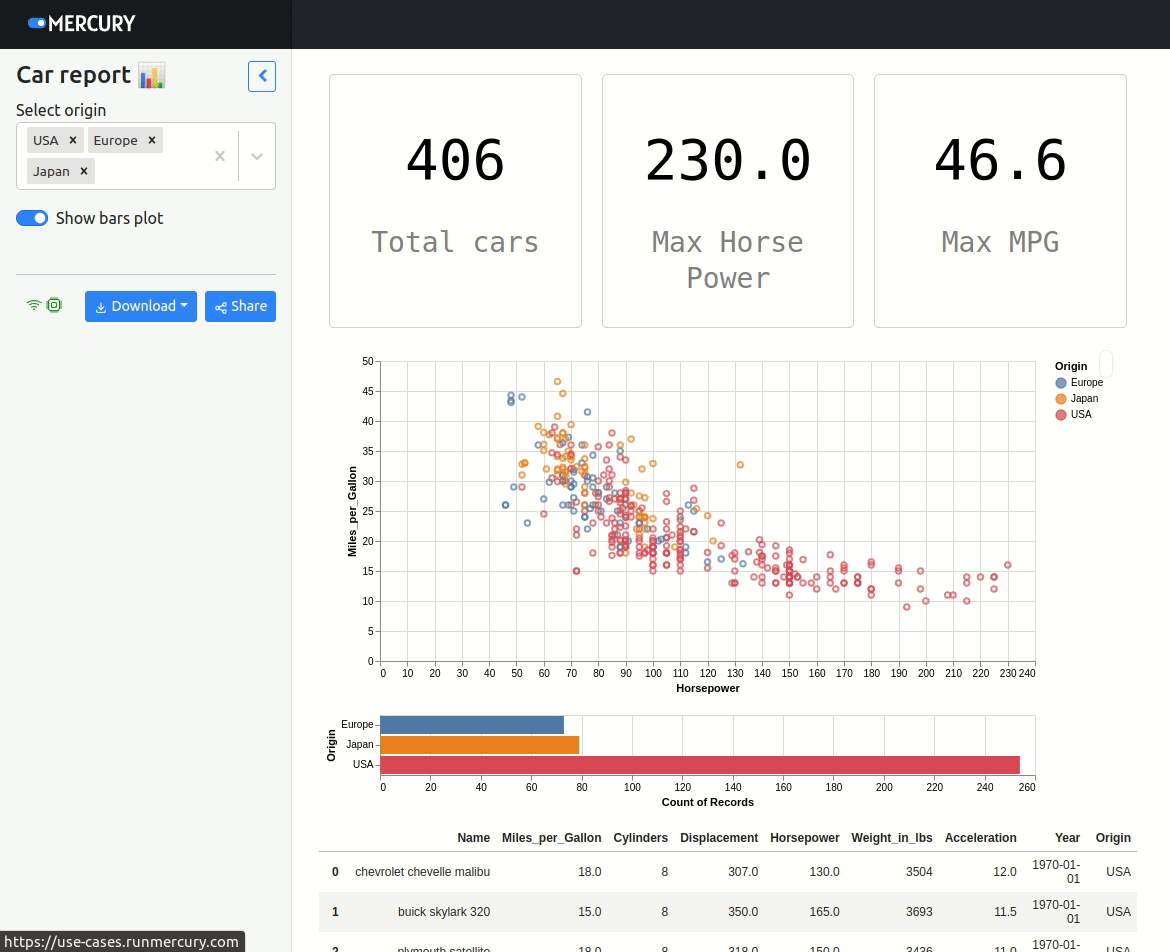The height and width of the screenshot is (952, 1170).
Task: Clear all selected origins with the x icon
Action: tap(219, 156)
